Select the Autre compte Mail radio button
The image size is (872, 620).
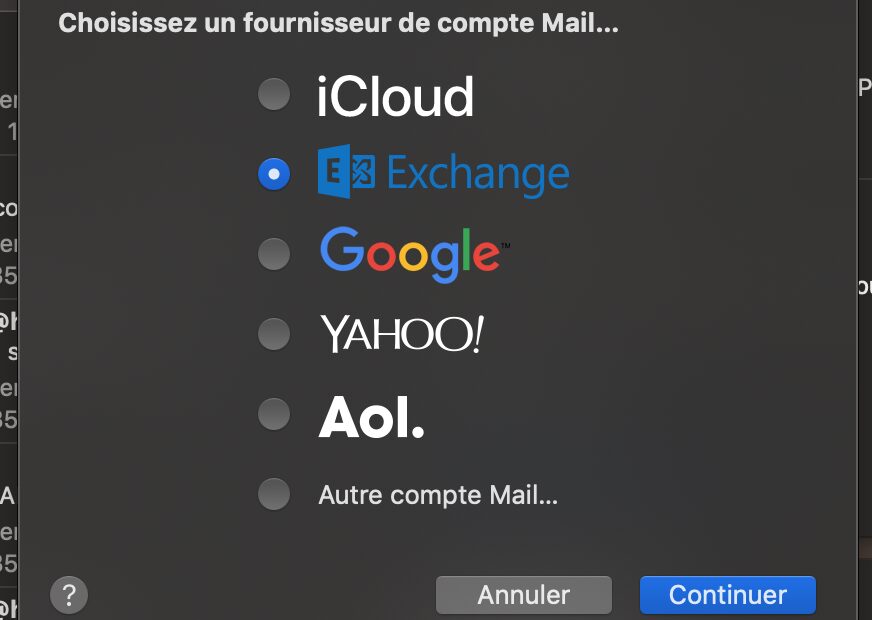[274, 494]
